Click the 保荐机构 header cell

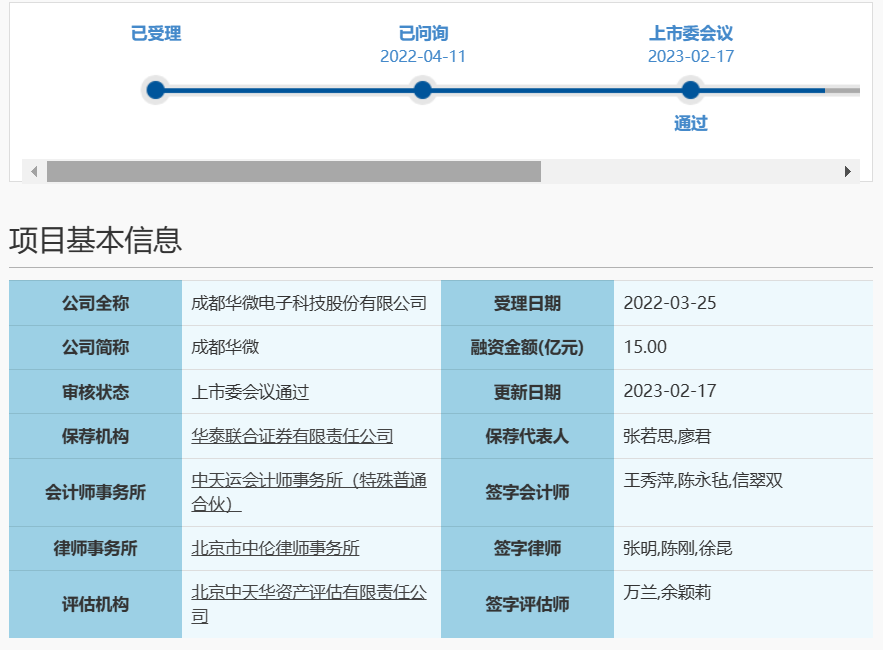[95, 436]
